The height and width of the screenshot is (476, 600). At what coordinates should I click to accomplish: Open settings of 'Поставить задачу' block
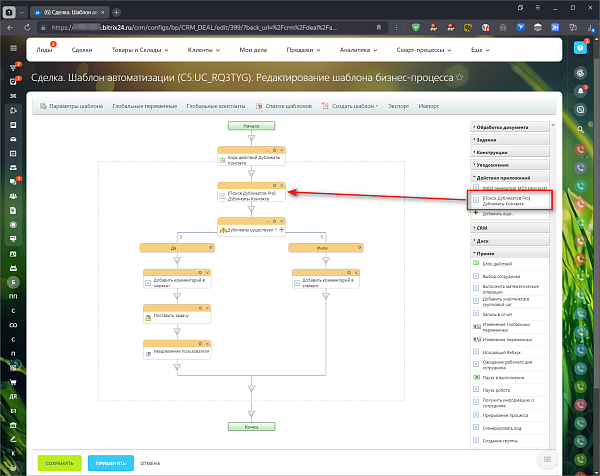click(x=200, y=308)
